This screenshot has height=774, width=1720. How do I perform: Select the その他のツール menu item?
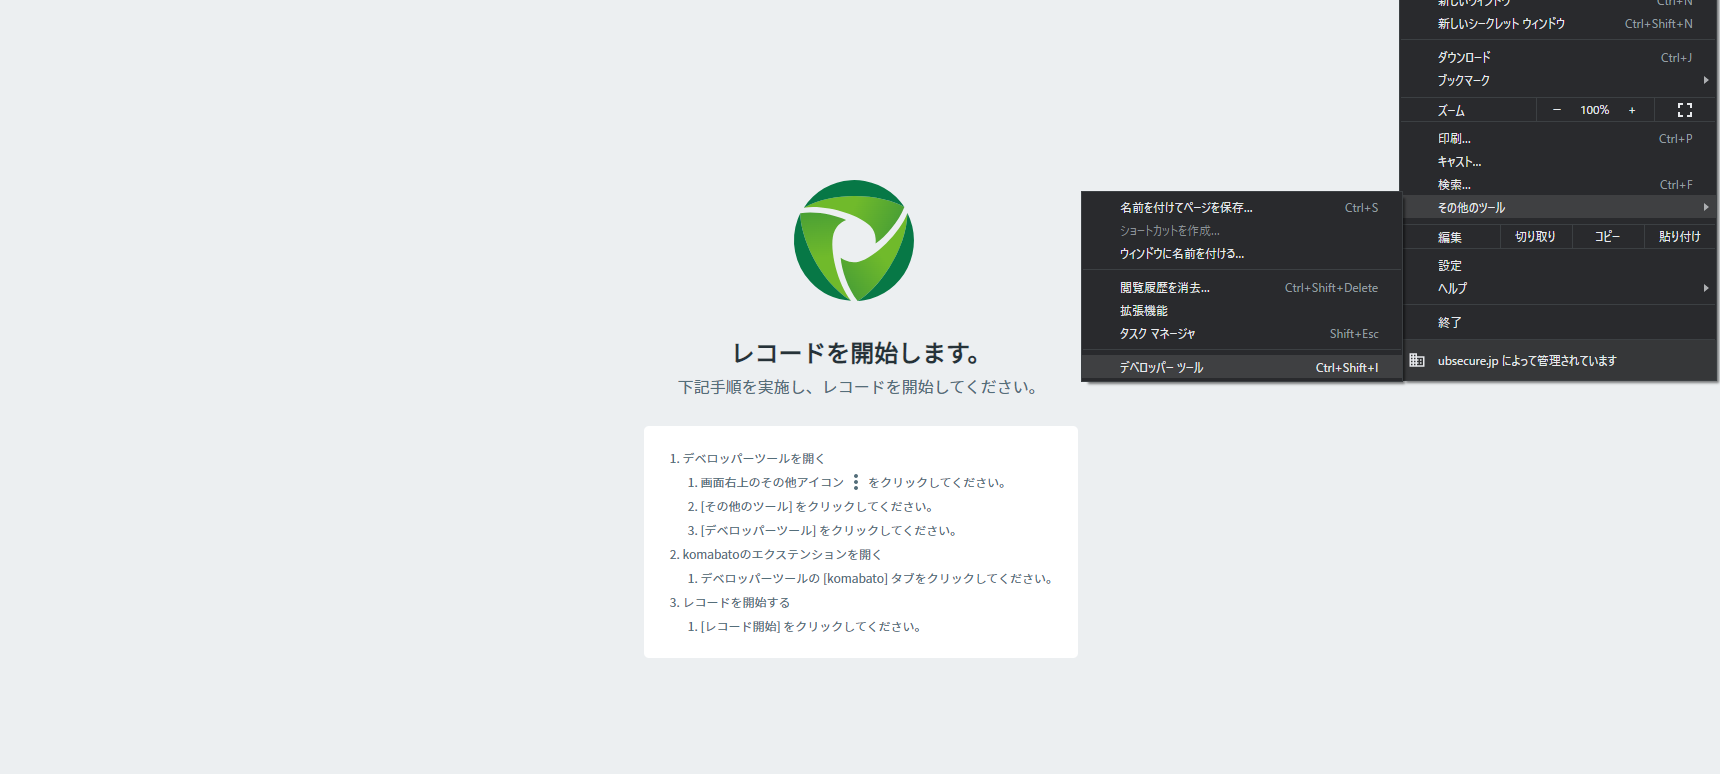click(x=1558, y=207)
